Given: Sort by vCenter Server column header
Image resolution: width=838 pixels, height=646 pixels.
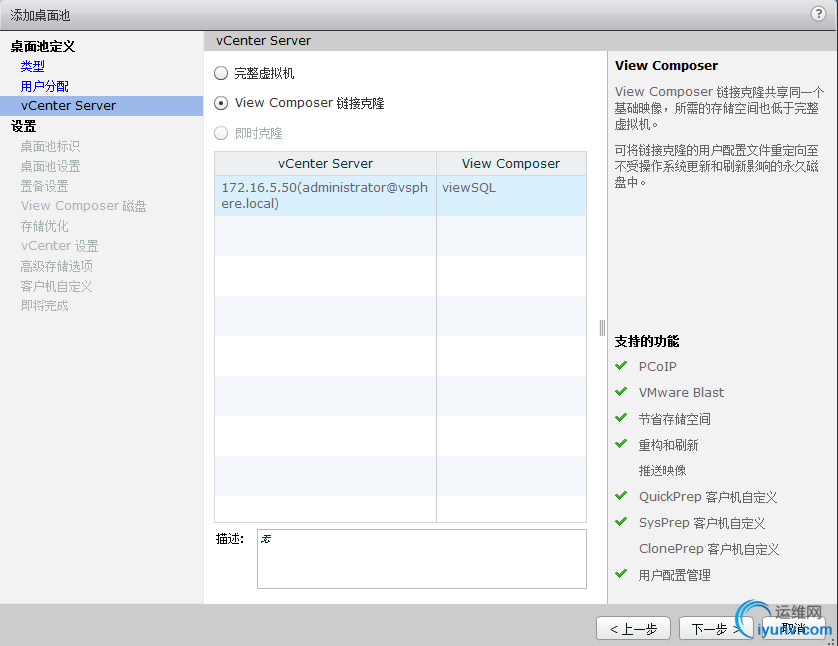Looking at the screenshot, I should [x=325, y=164].
